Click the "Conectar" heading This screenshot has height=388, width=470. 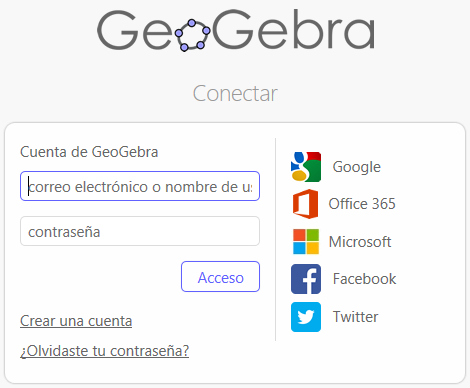point(235,93)
